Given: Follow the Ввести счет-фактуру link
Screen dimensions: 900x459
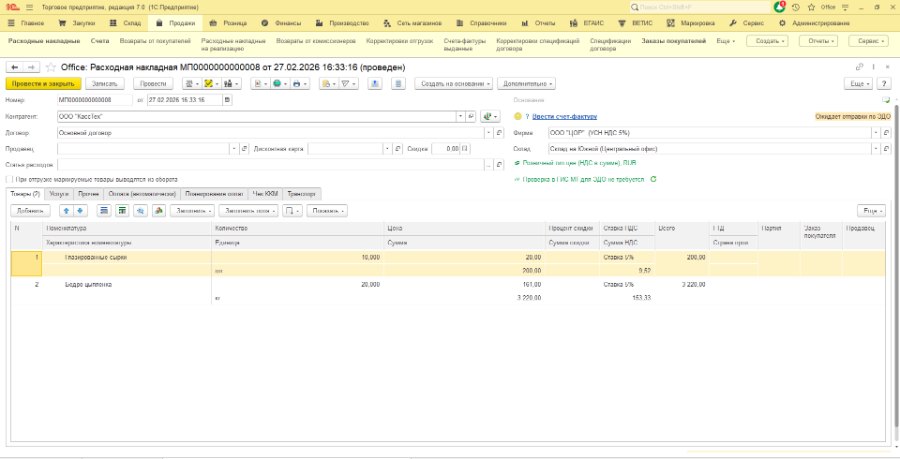Looking at the screenshot, I should point(564,116).
